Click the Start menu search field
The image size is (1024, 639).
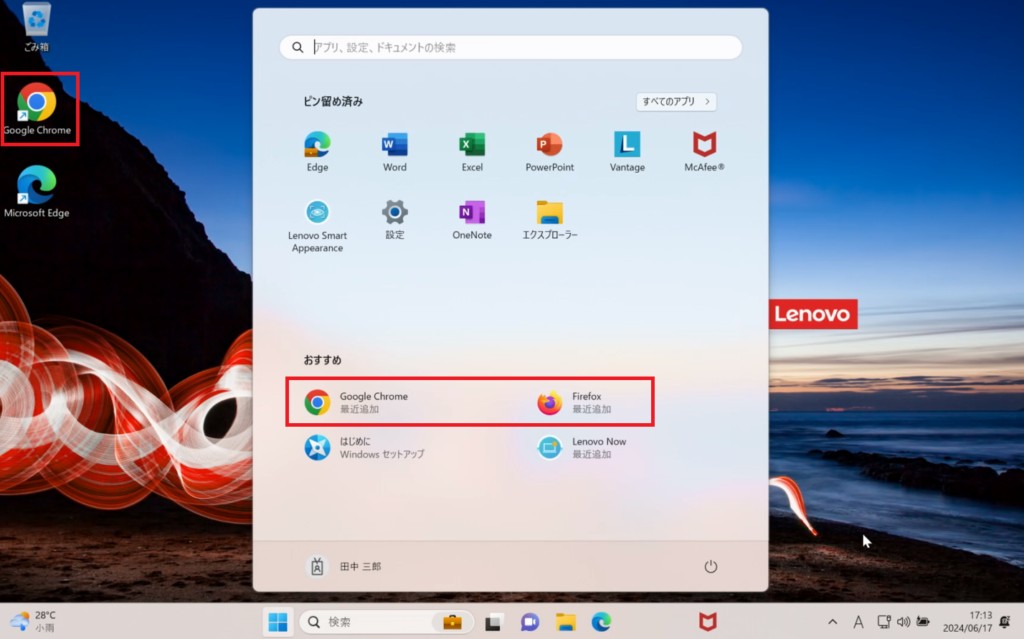(511, 47)
